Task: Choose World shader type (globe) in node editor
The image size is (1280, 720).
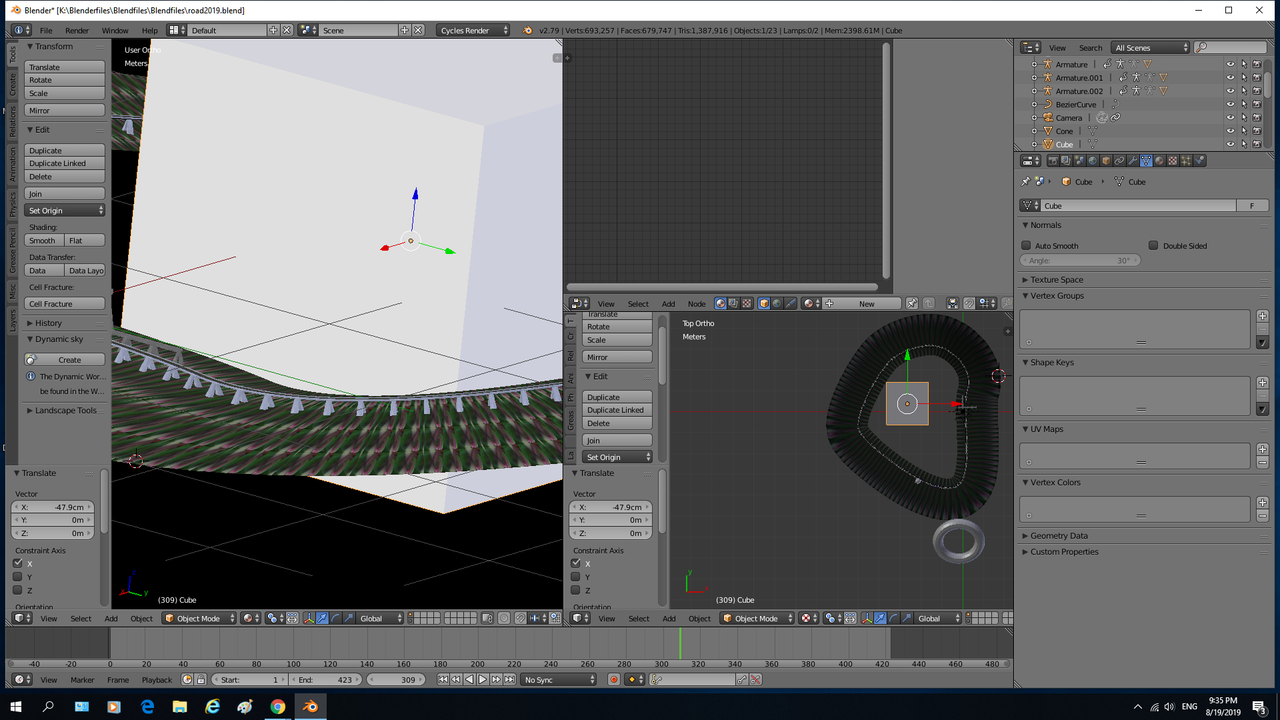Action: (x=777, y=303)
